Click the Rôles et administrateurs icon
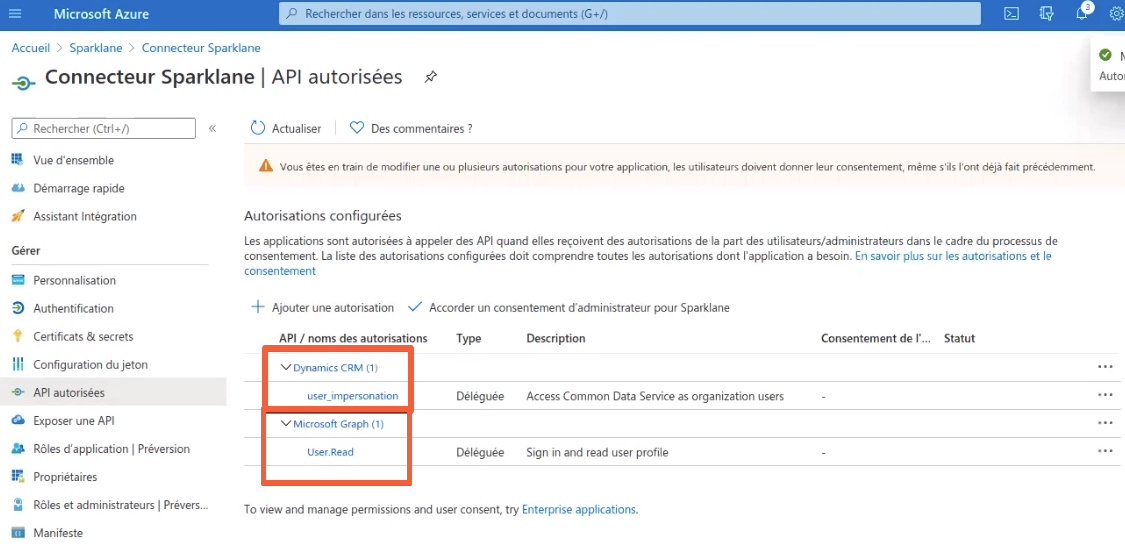This screenshot has height=547, width=1125. (x=19, y=505)
